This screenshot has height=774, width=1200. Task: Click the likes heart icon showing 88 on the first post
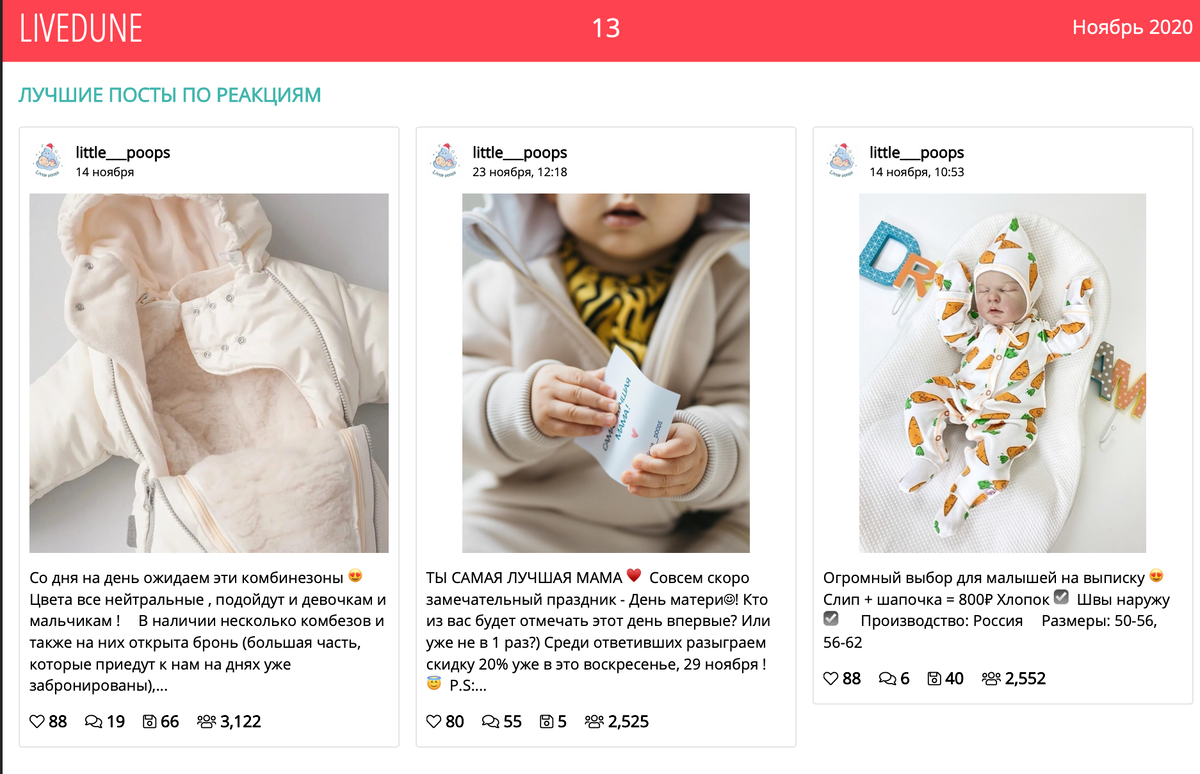tap(37, 721)
